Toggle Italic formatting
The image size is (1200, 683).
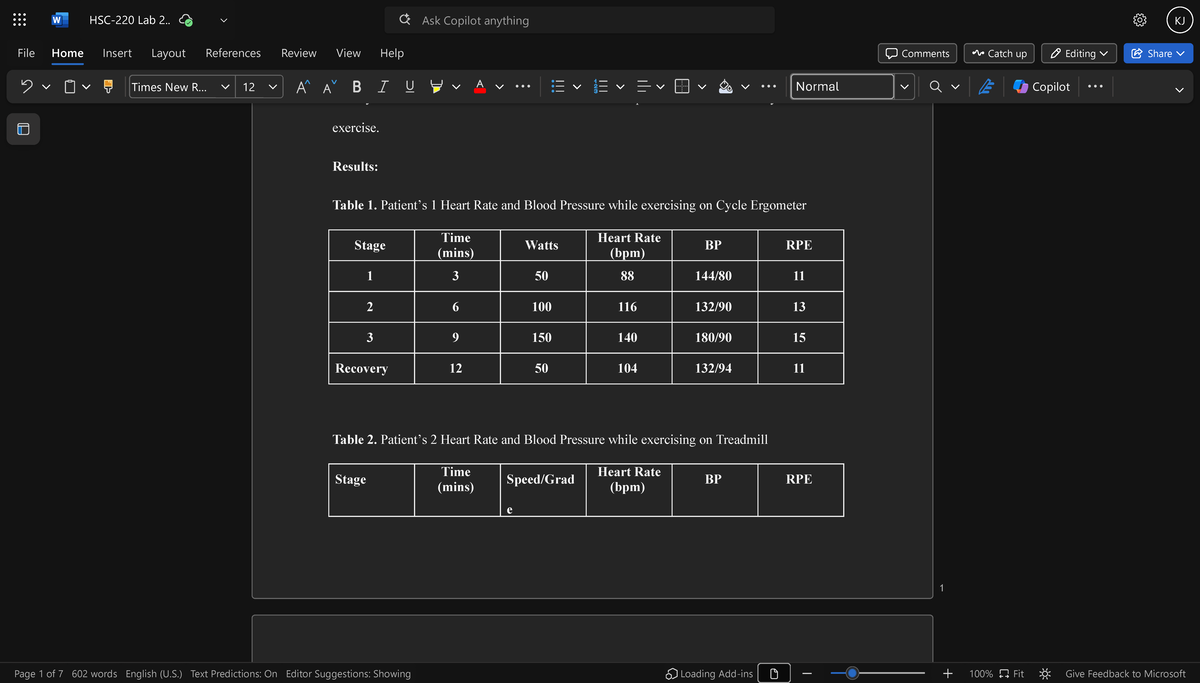click(x=383, y=87)
